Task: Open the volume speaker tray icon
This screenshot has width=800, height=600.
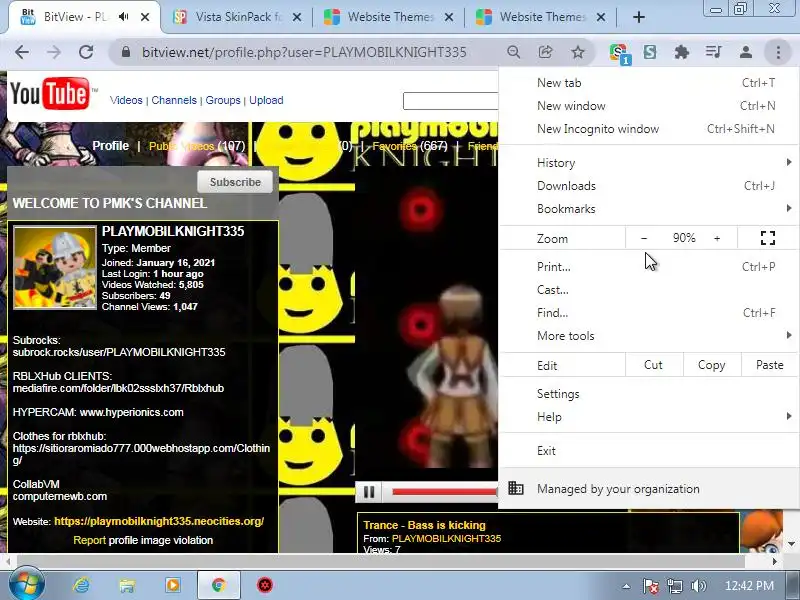Action: pyautogui.click(x=698, y=586)
